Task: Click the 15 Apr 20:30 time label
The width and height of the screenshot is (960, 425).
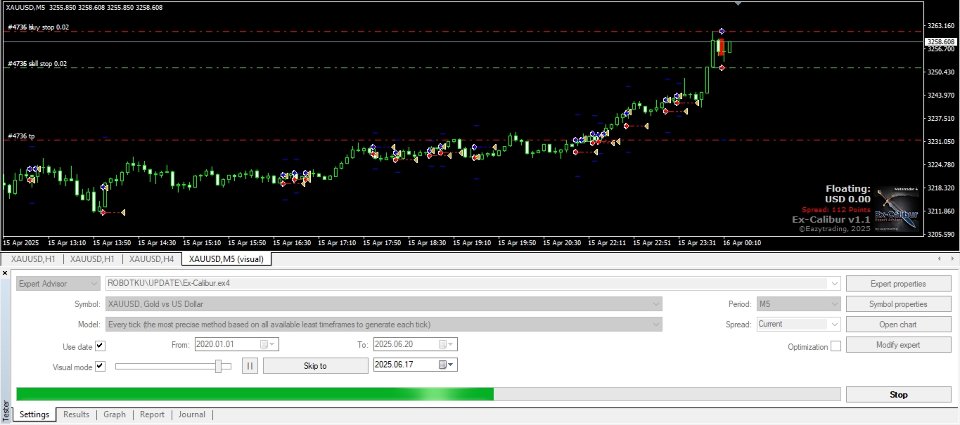Action: (x=562, y=243)
